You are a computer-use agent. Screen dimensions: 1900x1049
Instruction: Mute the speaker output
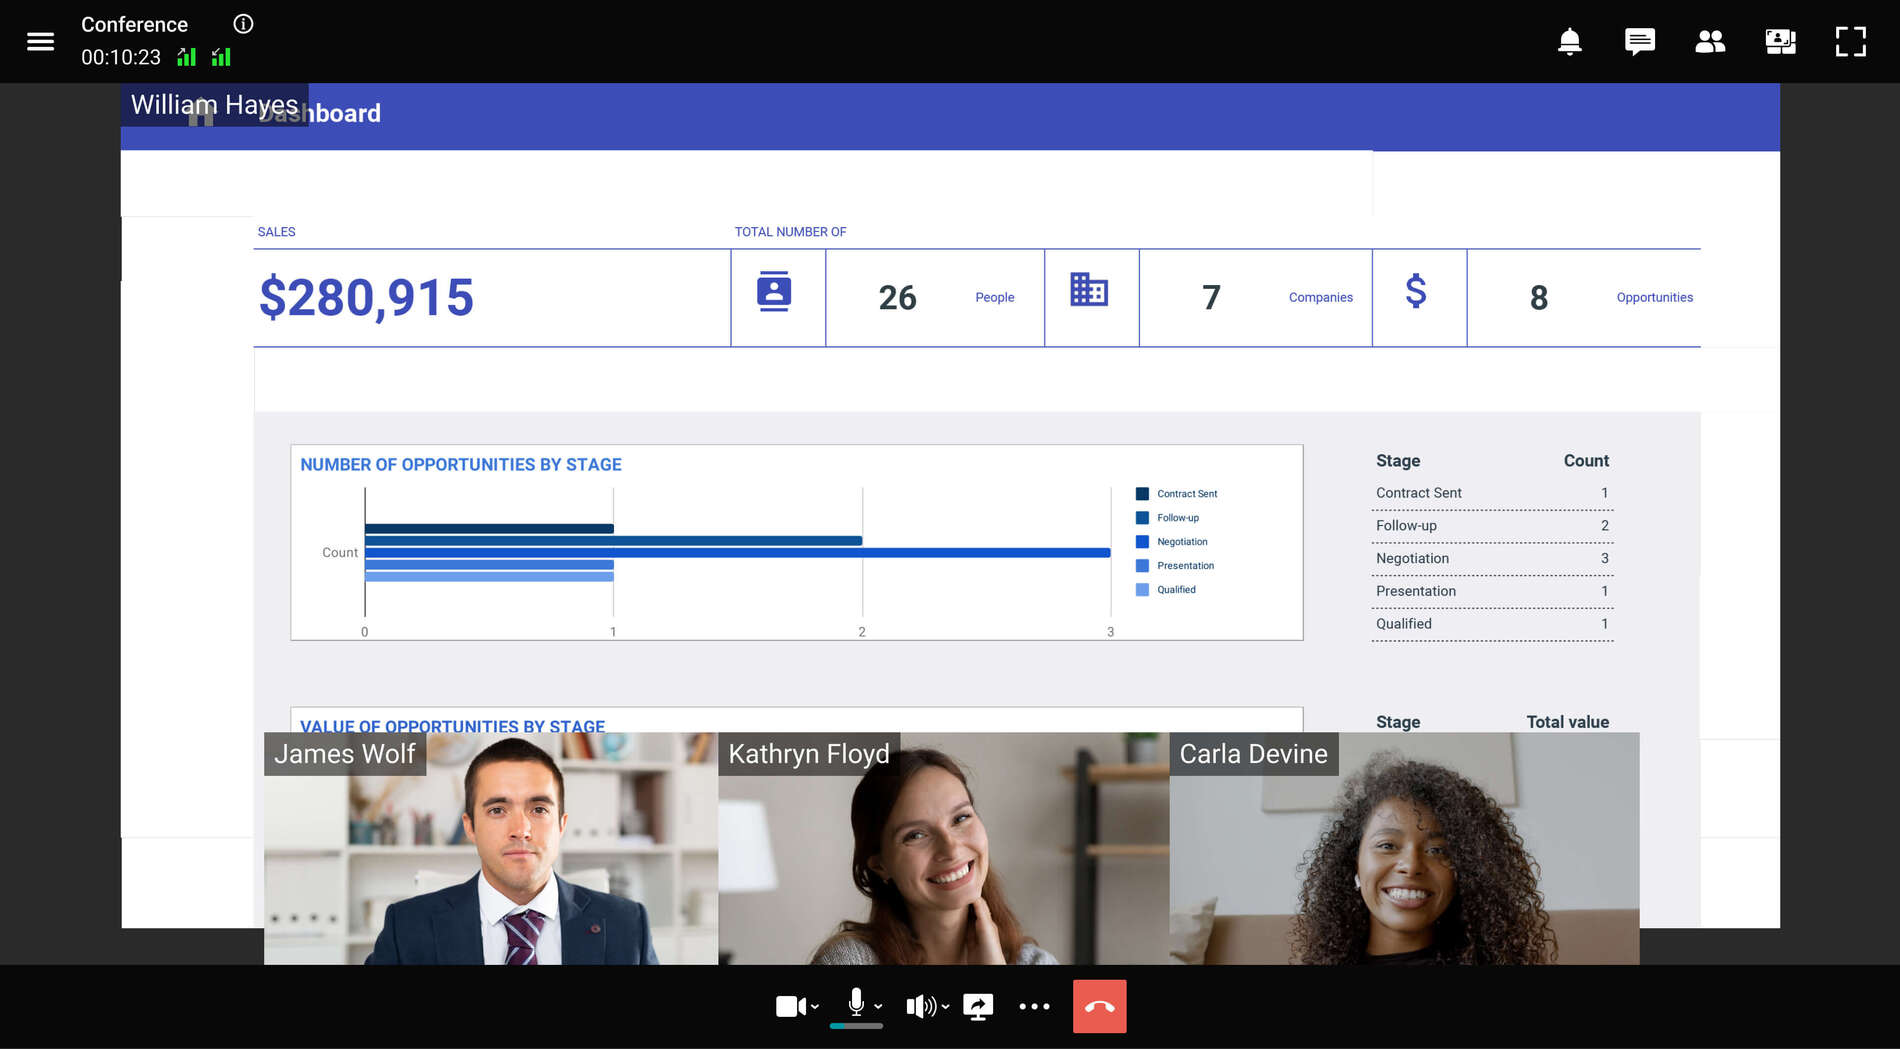(x=920, y=1006)
